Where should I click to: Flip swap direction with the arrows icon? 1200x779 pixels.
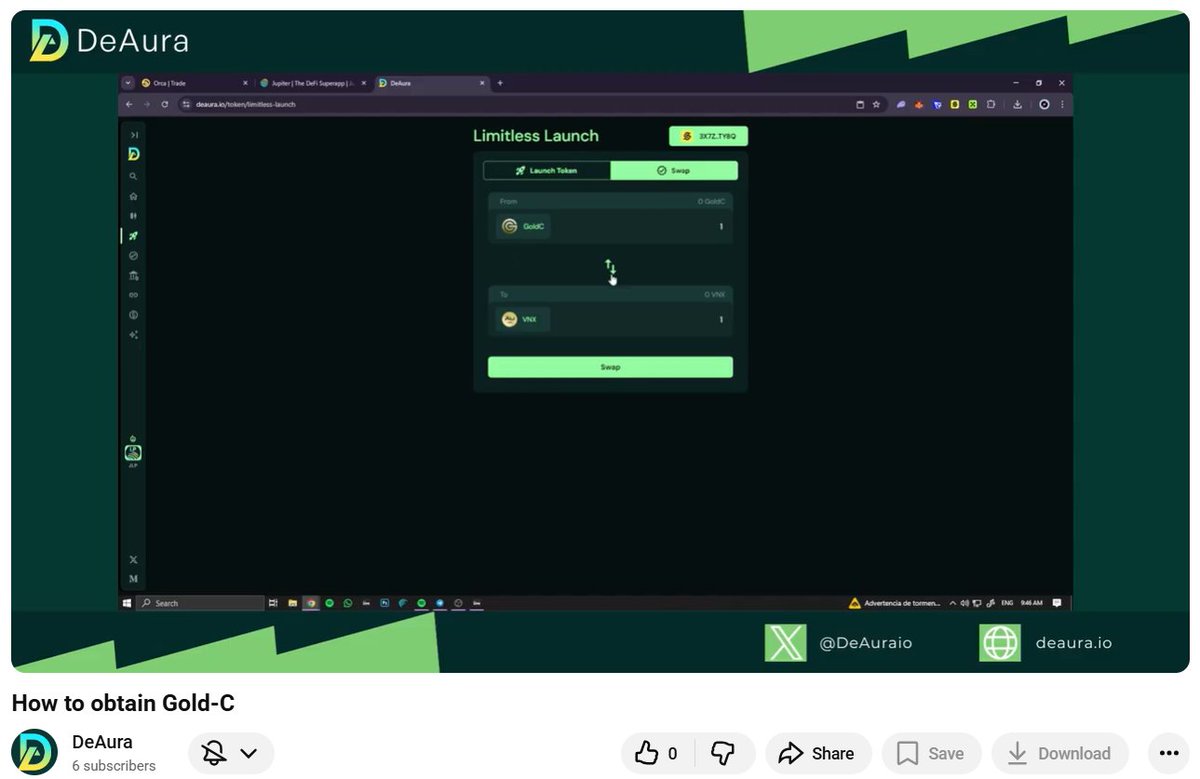610,267
